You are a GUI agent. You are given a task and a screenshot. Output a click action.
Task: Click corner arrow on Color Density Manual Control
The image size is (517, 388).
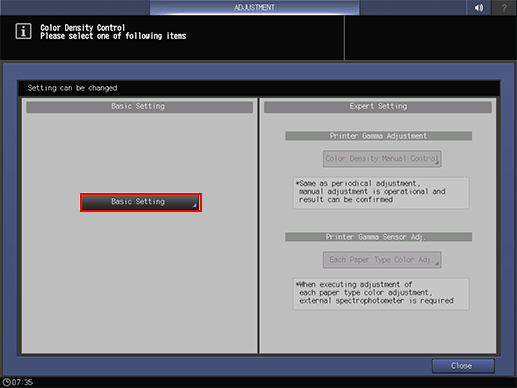coord(437,163)
